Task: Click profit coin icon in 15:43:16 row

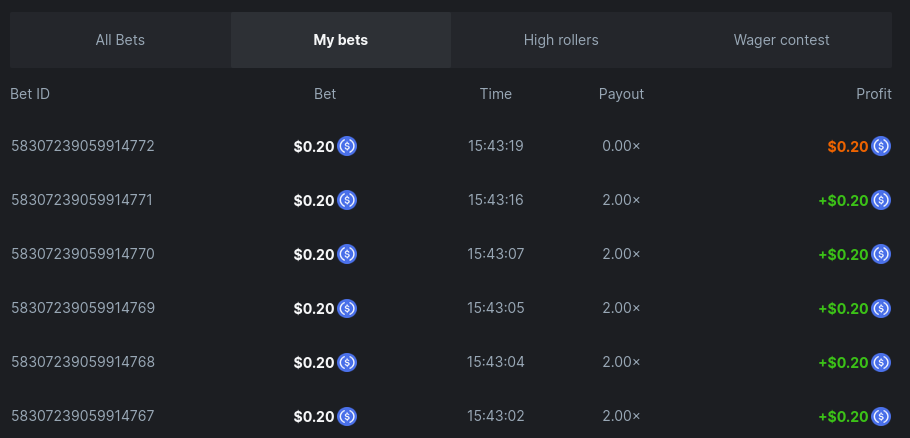Action: 881,200
